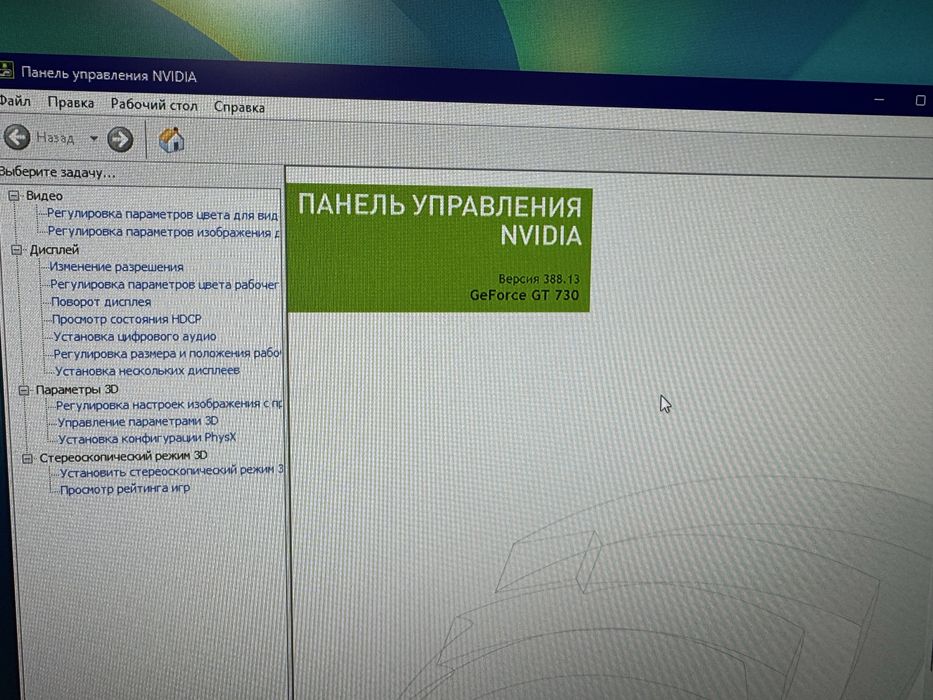Go to the Home page icon
Image resolution: width=933 pixels, height=700 pixels.
171,140
